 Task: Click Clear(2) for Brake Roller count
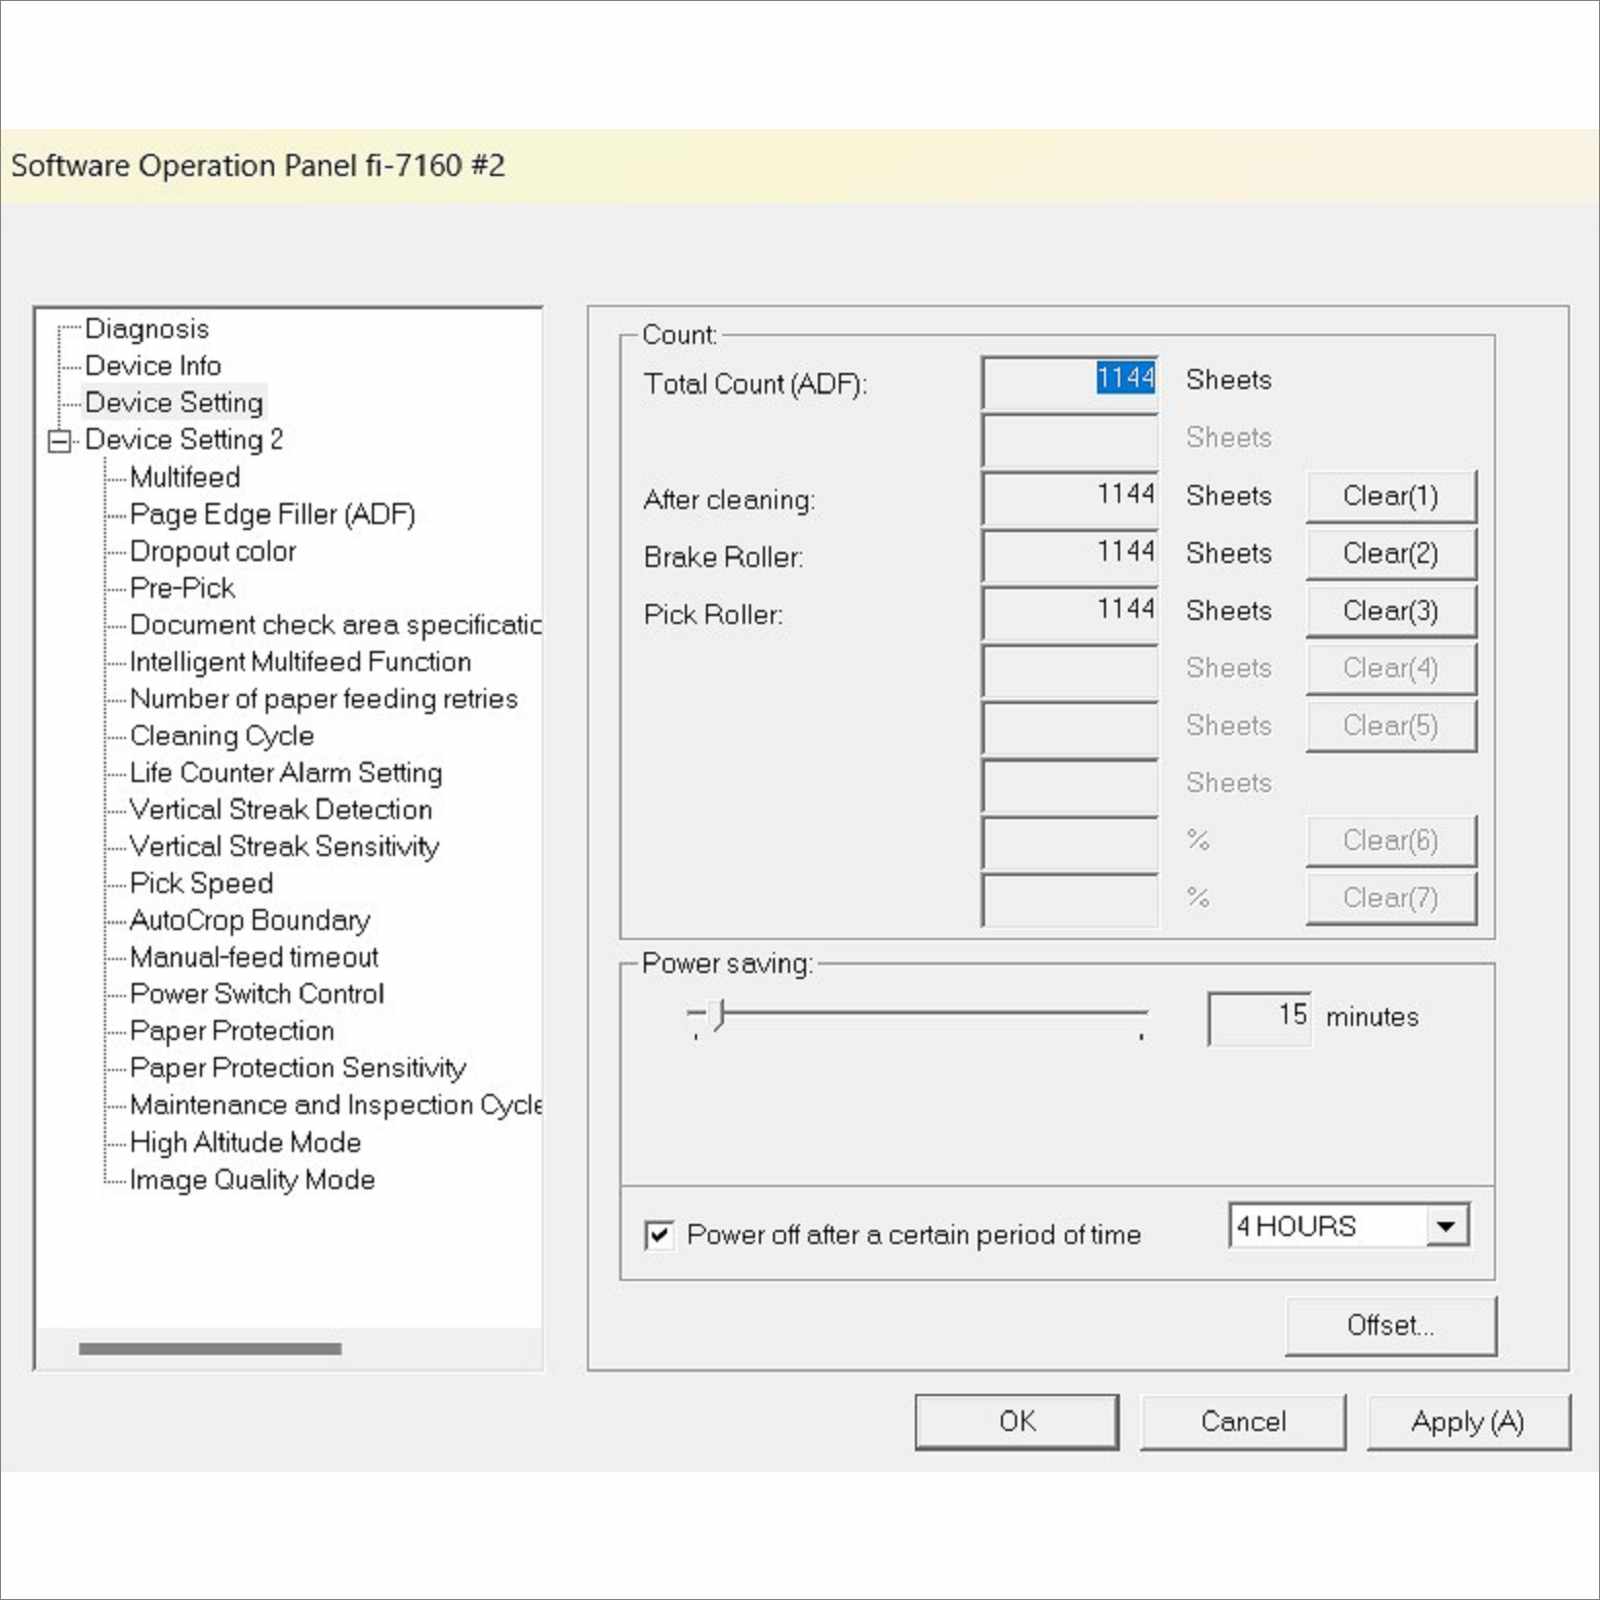coord(1391,554)
